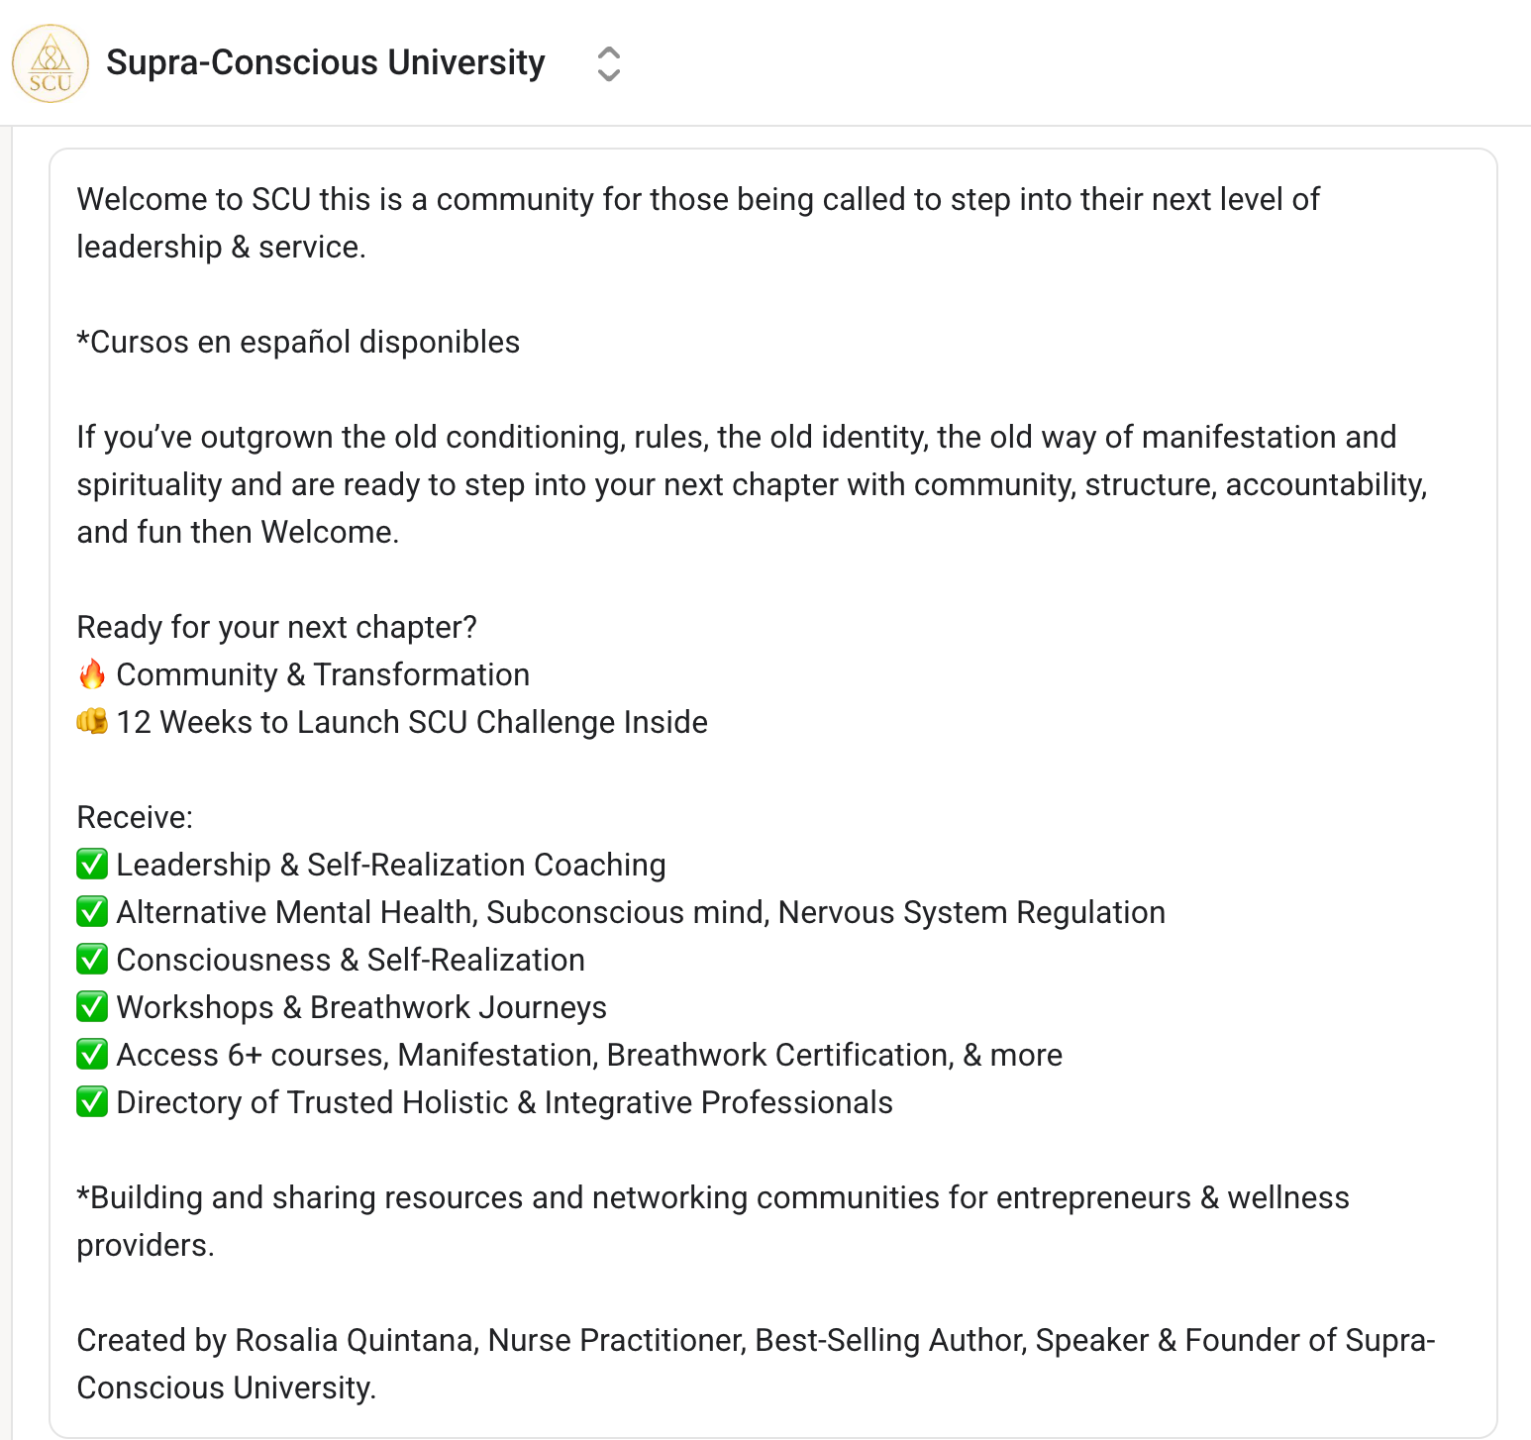The image size is (1531, 1440).
Task: Click checkmark beside Directory of Trusted Holistic
Action: (92, 1101)
